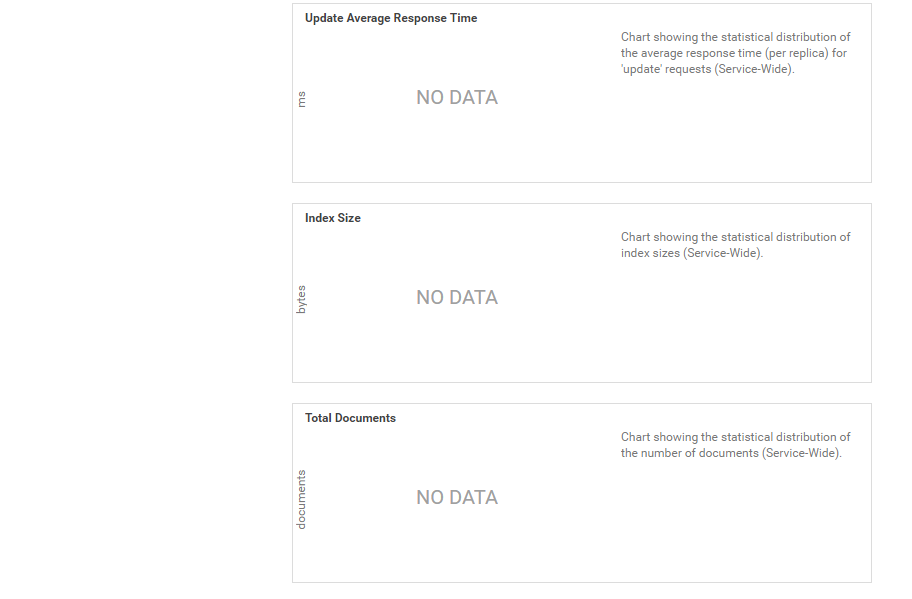The image size is (912, 599).
Task: Click NO DATA in Update Average Response Time chart
Action: click(x=457, y=98)
